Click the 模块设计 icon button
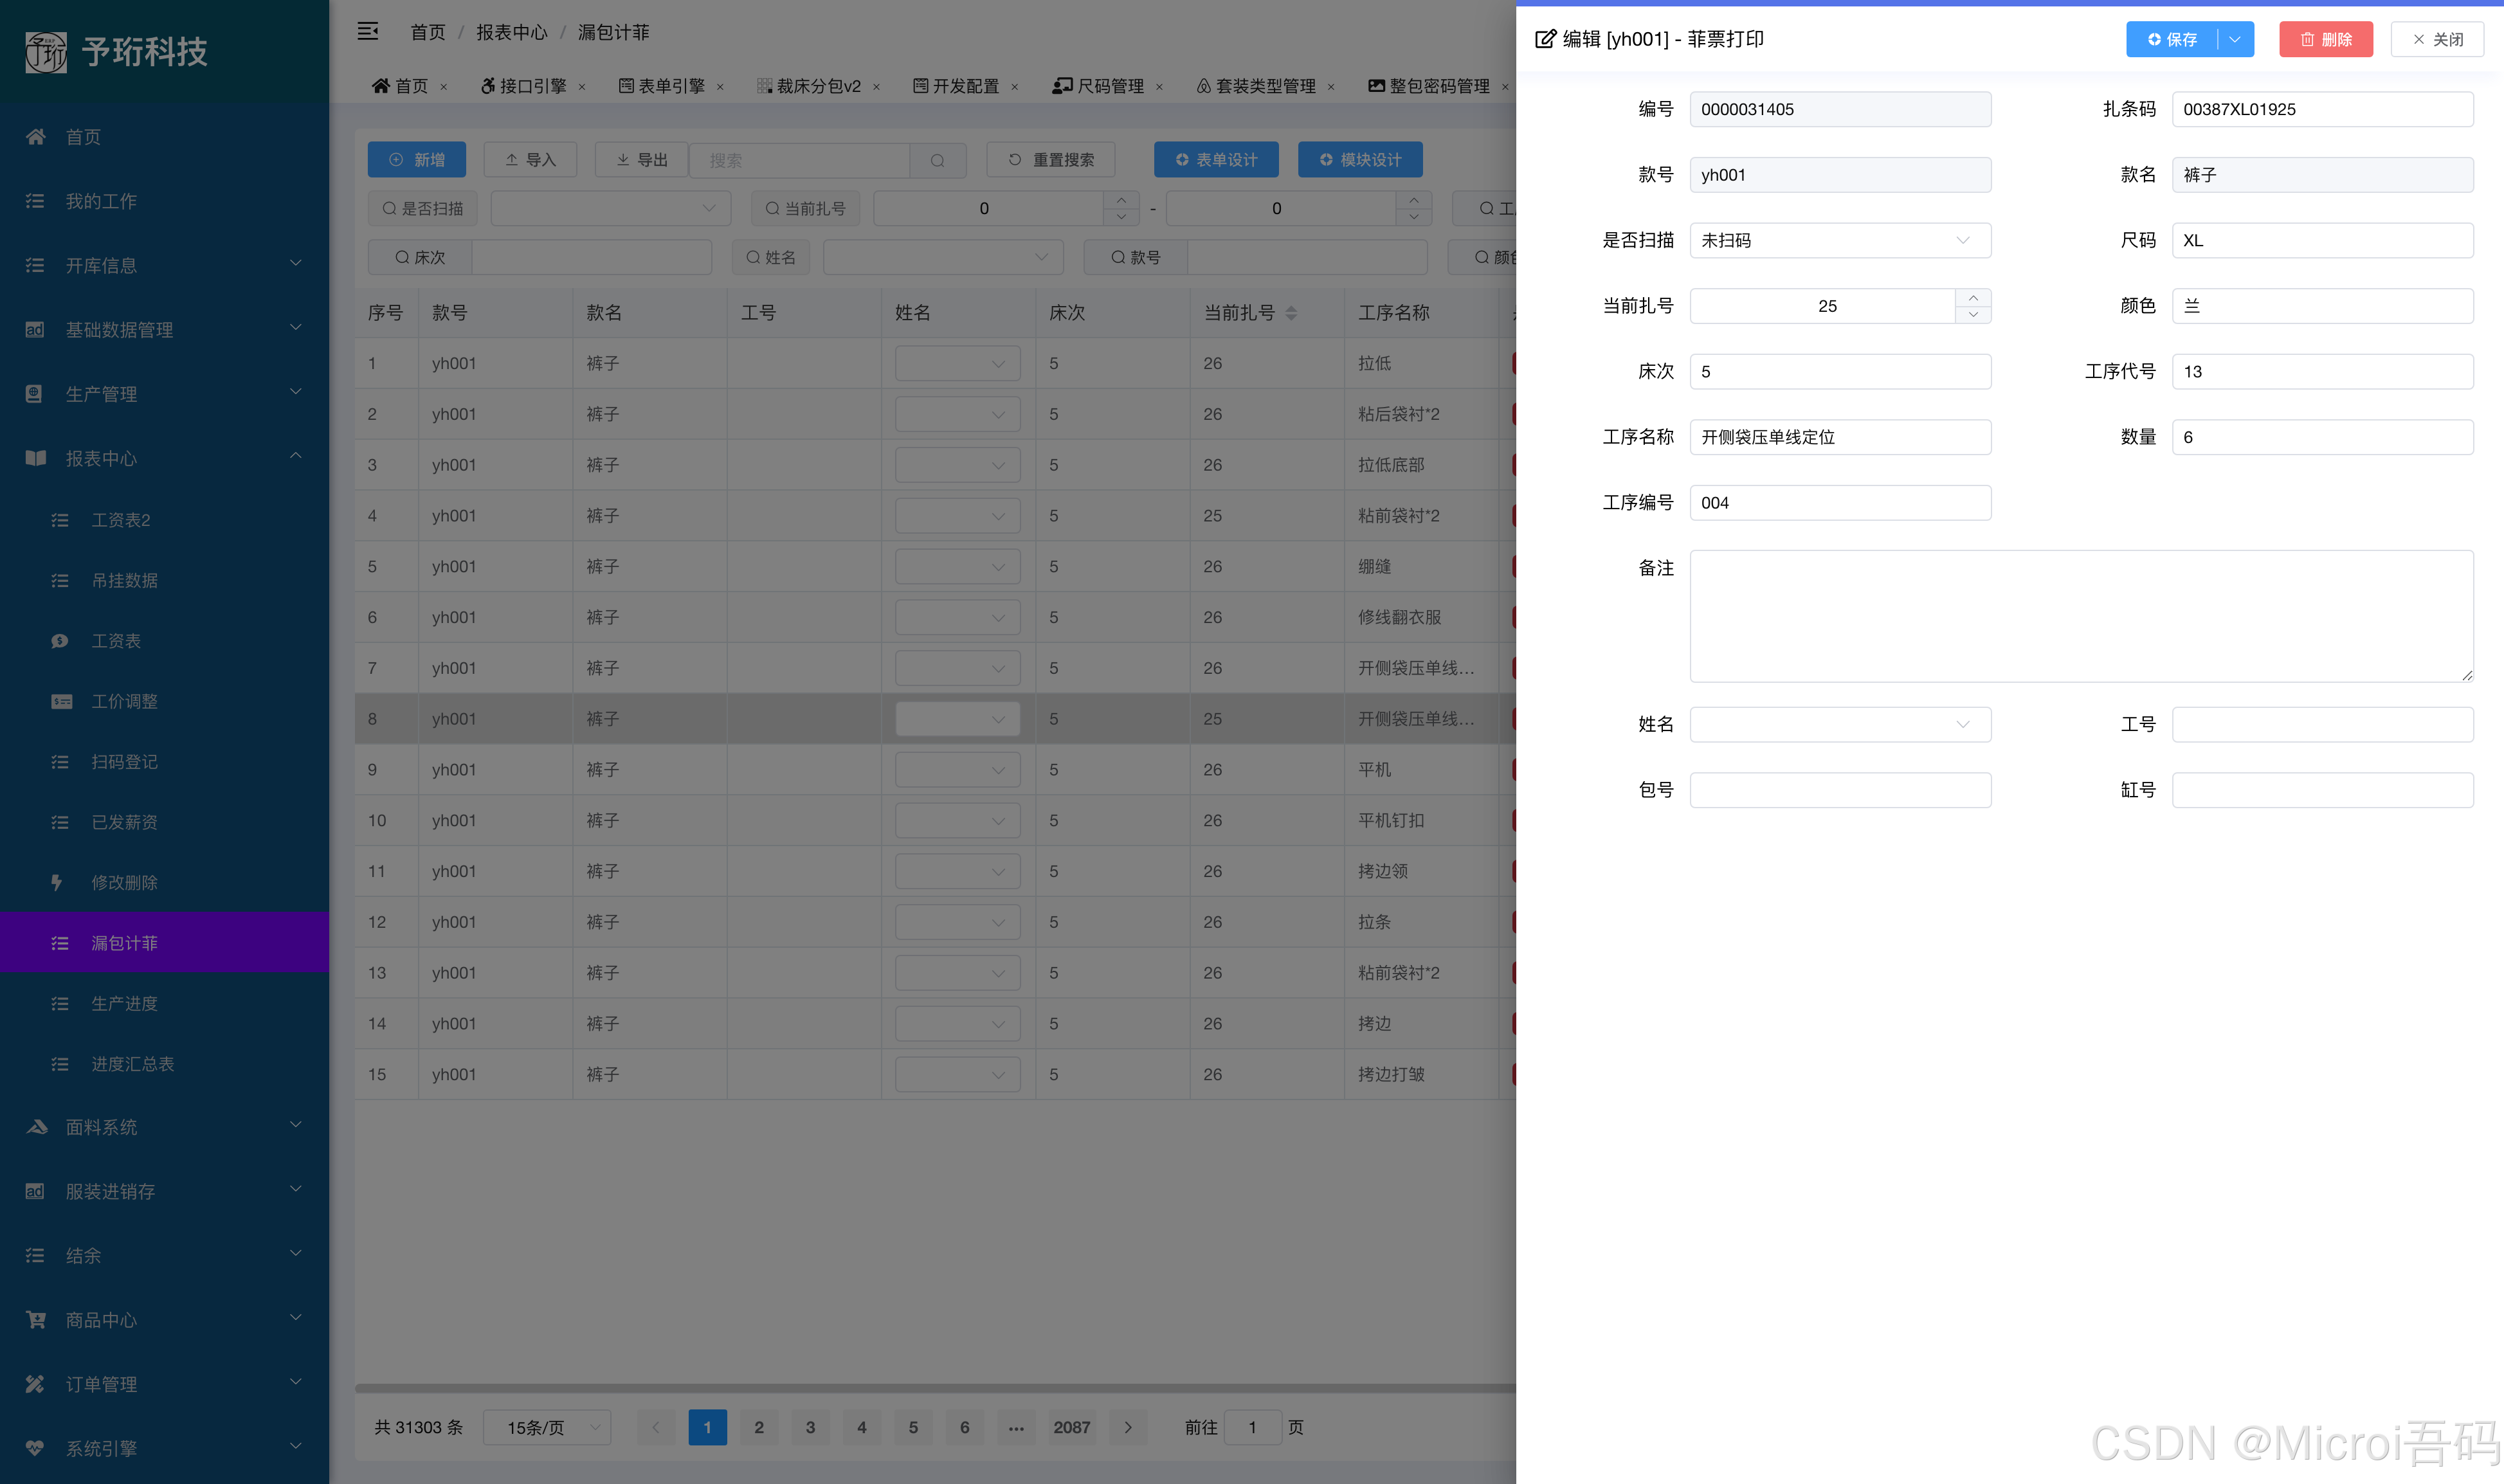Image resolution: width=2504 pixels, height=1484 pixels. tap(1326, 159)
